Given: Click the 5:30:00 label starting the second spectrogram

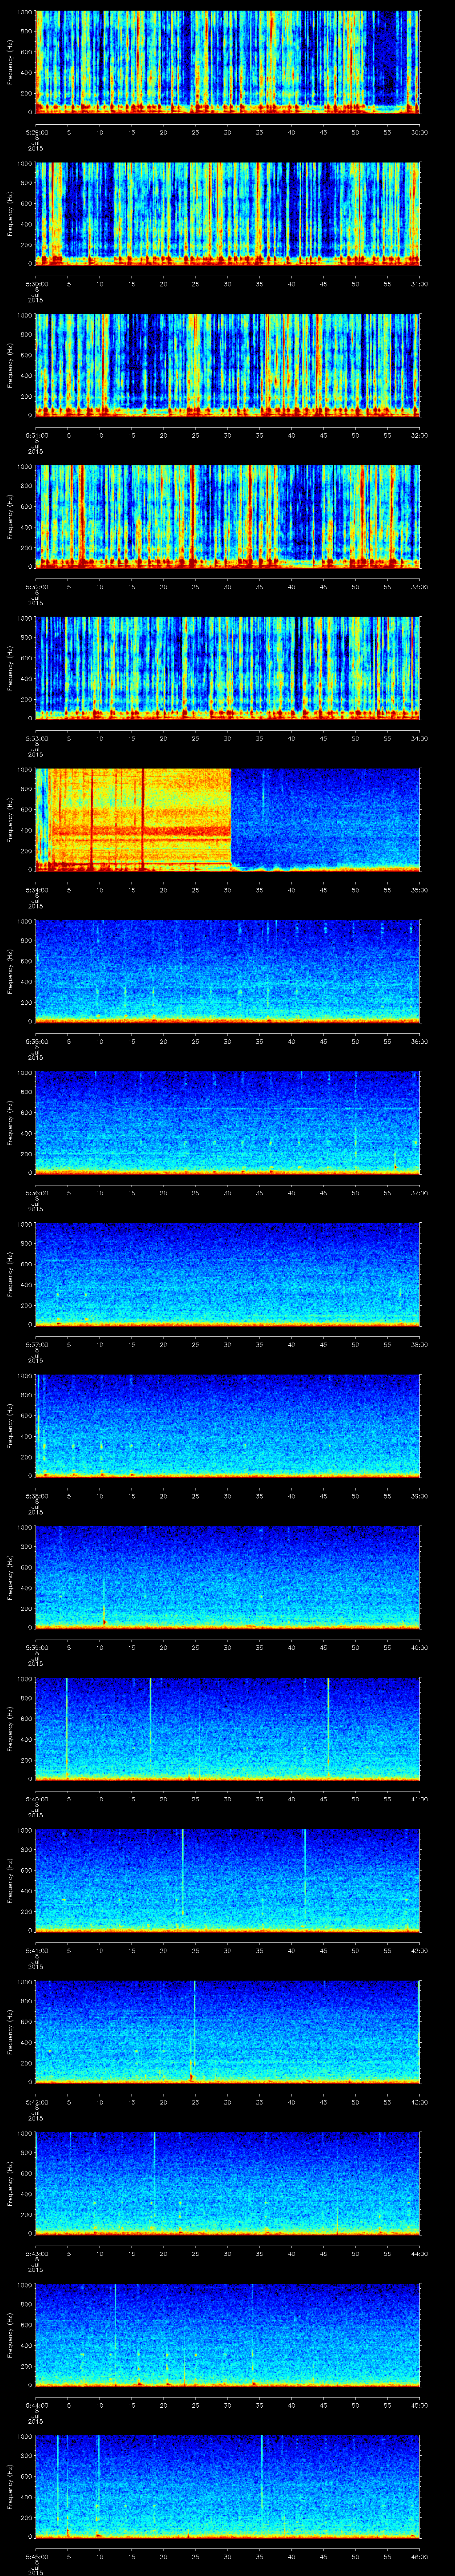Looking at the screenshot, I should pyautogui.click(x=36, y=284).
